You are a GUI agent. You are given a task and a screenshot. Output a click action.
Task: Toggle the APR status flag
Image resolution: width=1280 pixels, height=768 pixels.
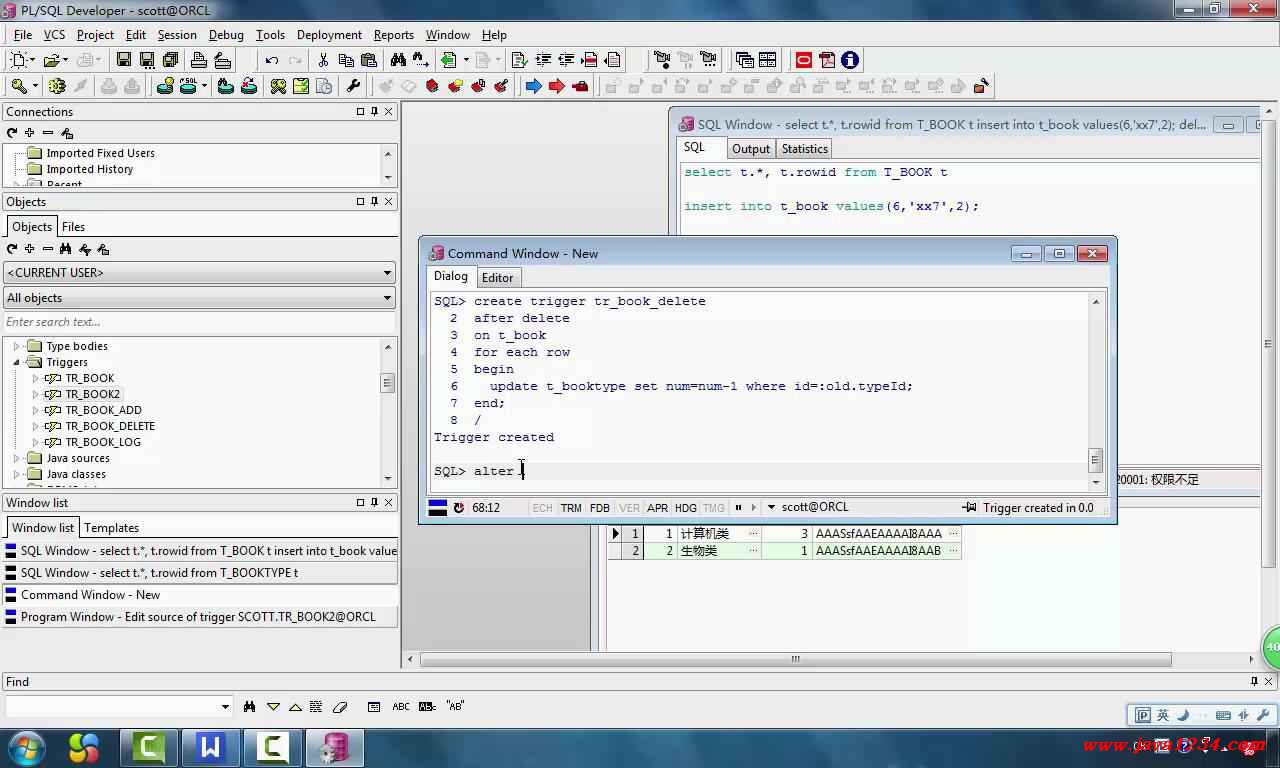click(x=658, y=508)
